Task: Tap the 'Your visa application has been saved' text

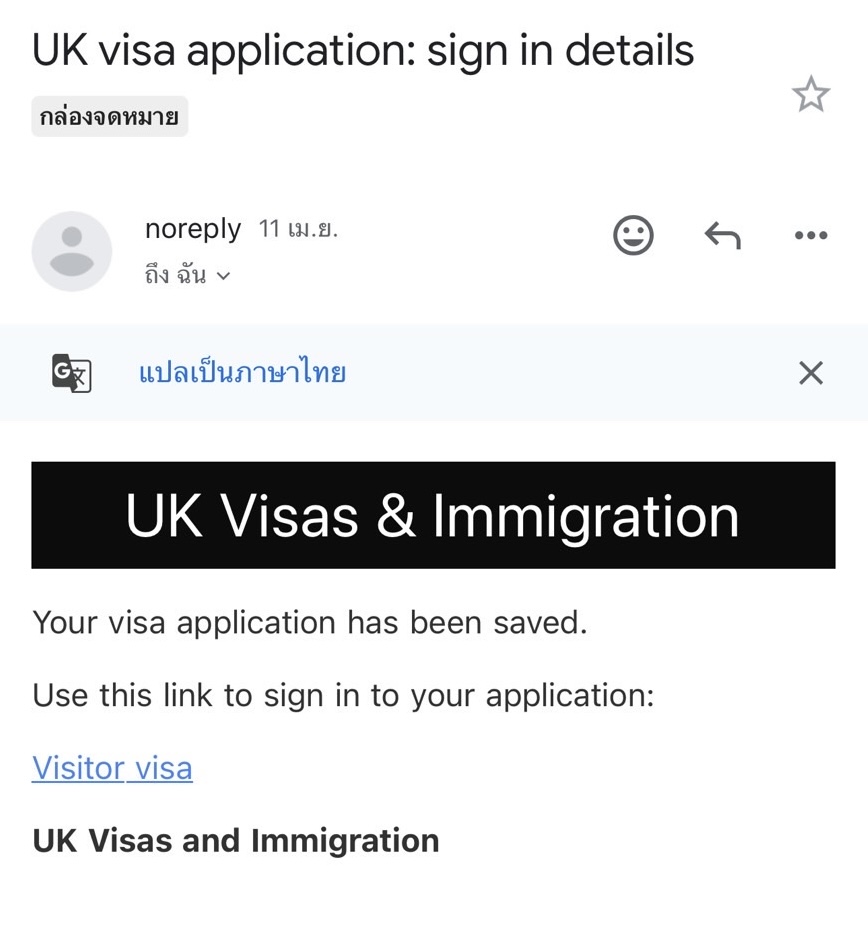Action: 309,623
